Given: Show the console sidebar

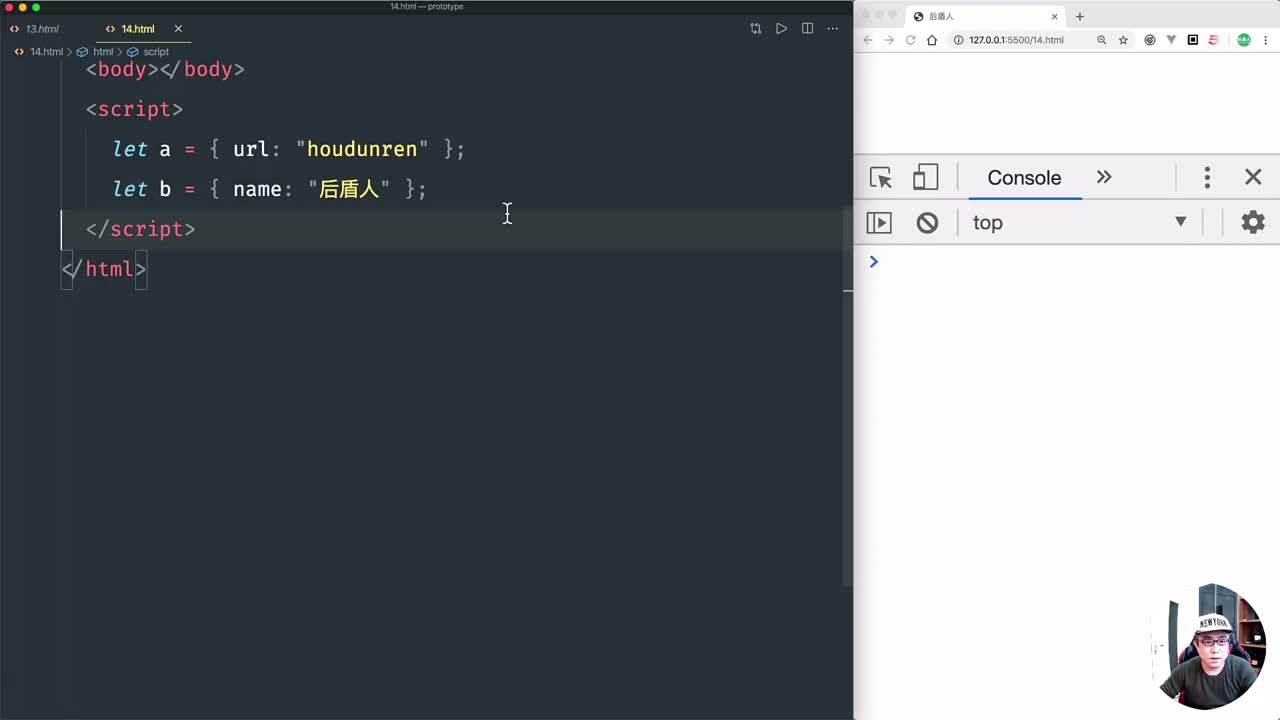Looking at the screenshot, I should [x=879, y=222].
